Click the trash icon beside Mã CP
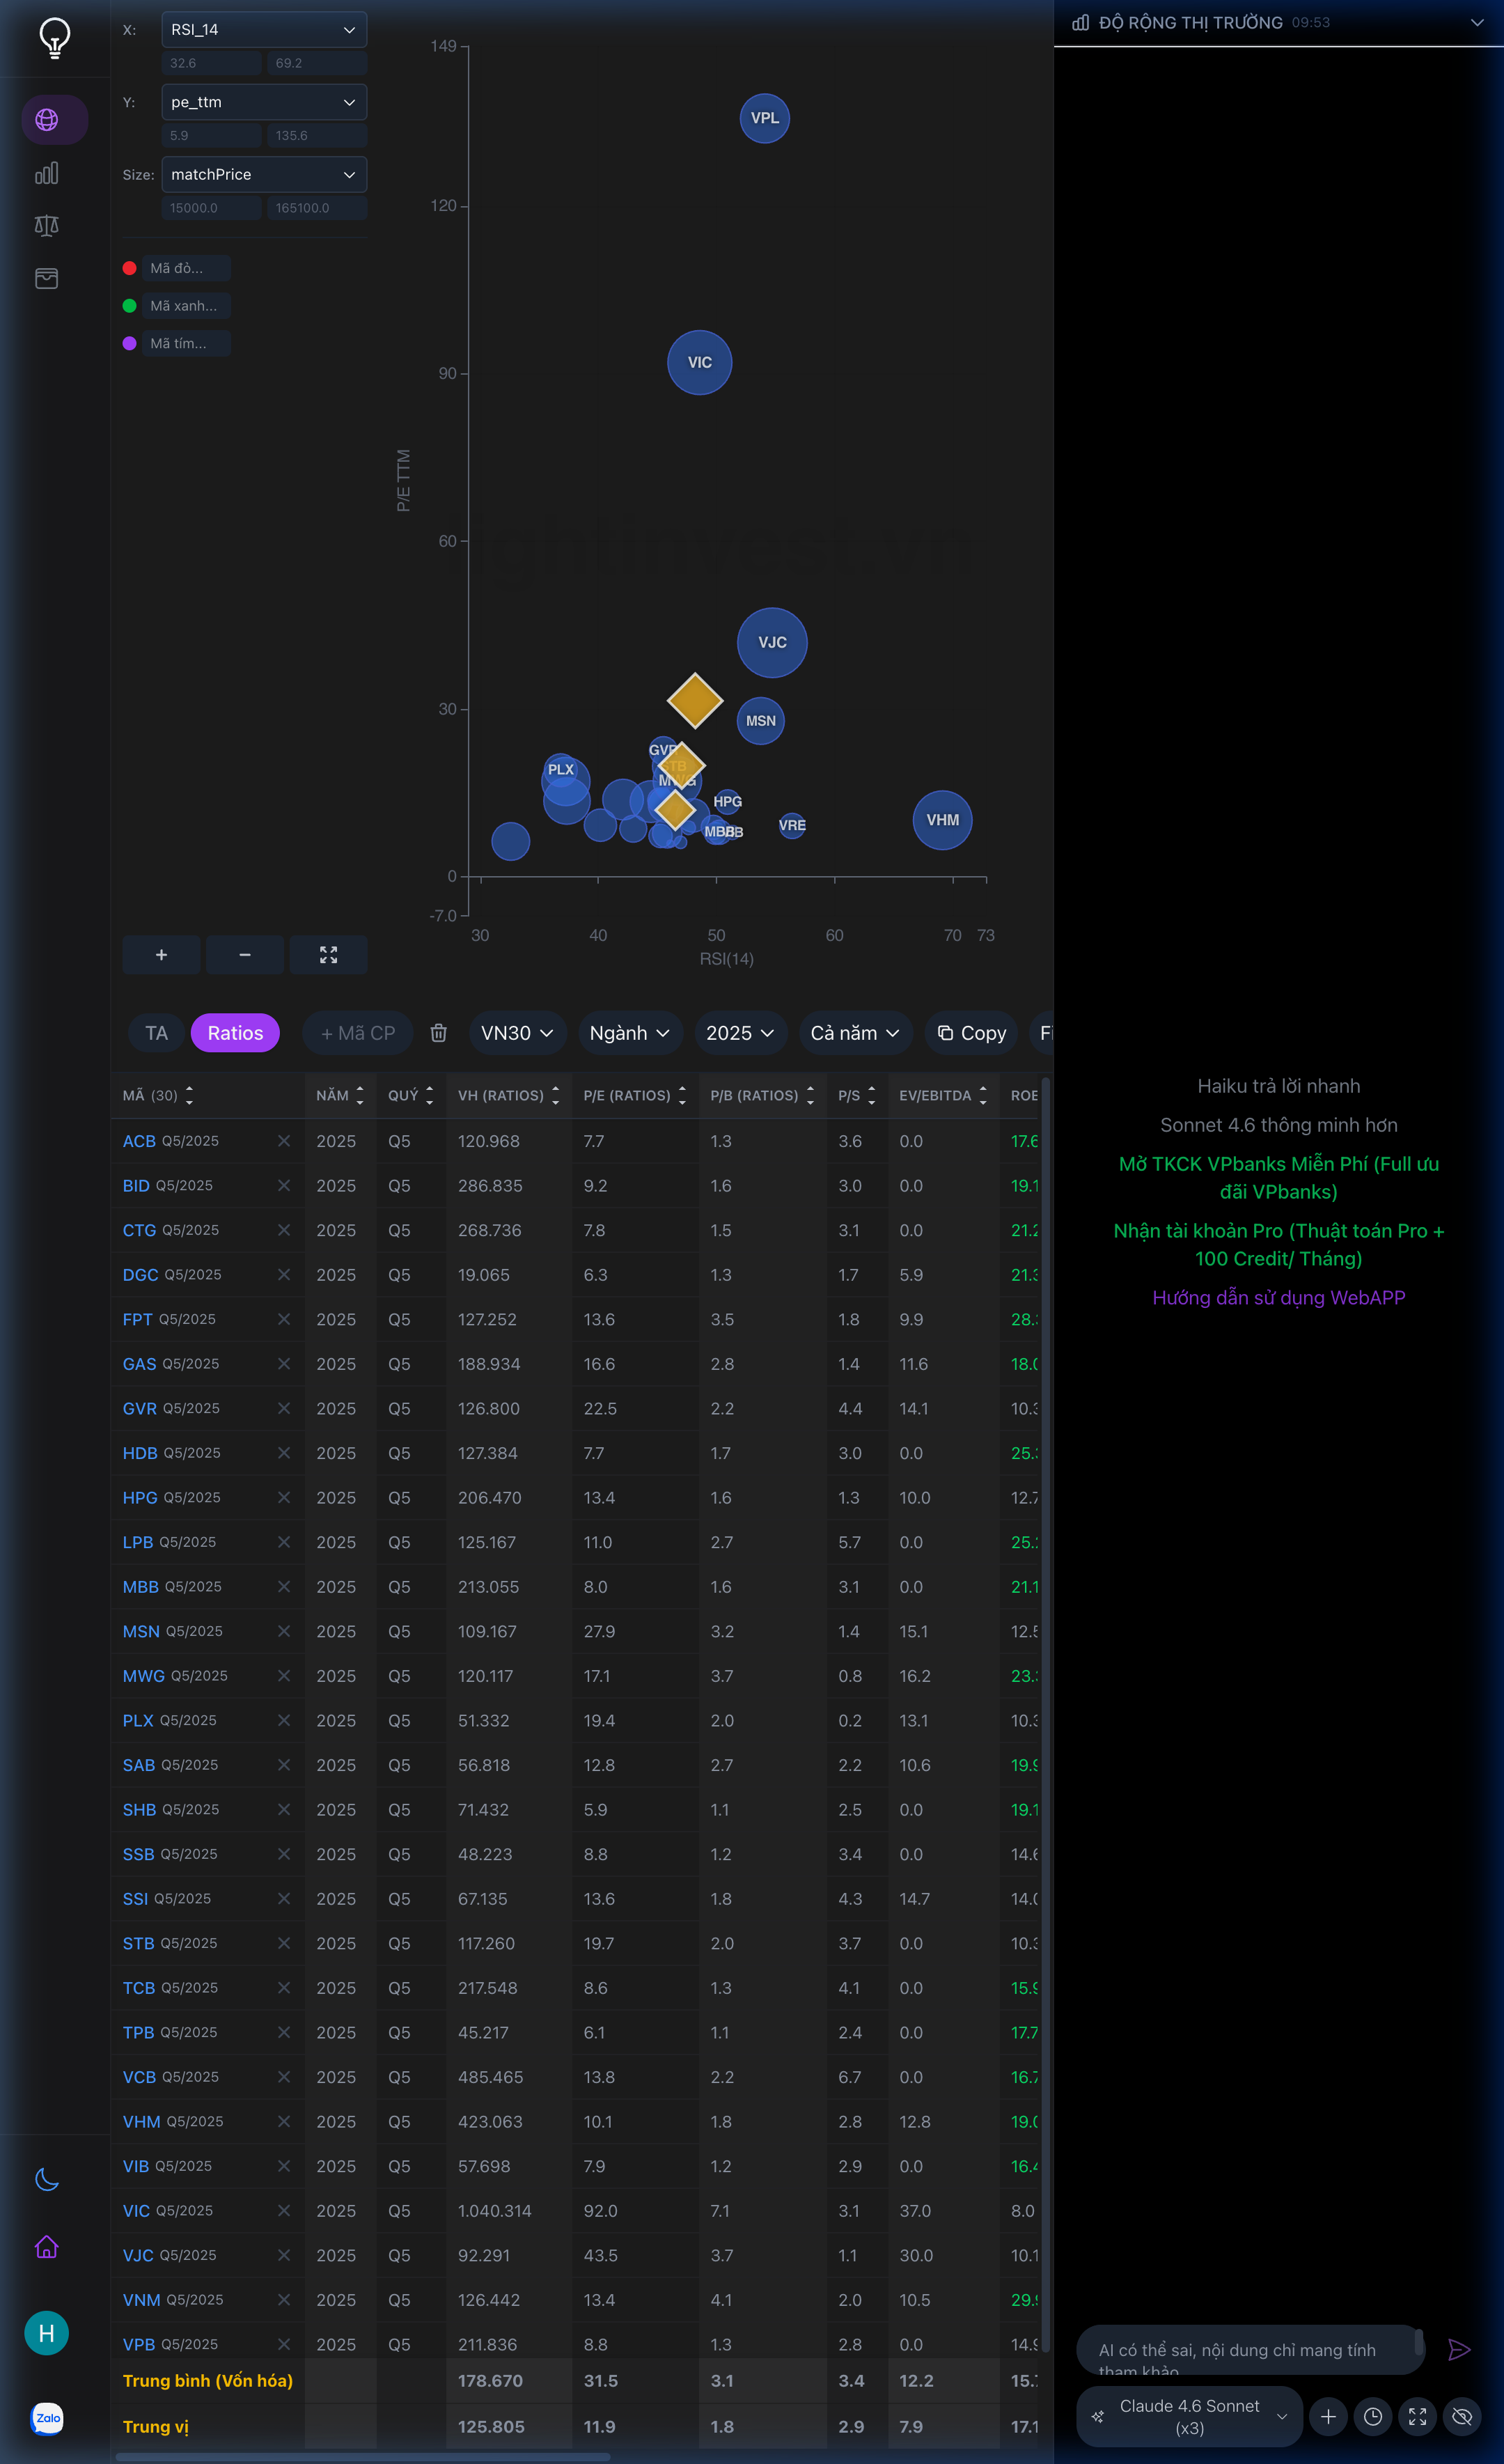1504x2464 pixels. [x=438, y=1033]
